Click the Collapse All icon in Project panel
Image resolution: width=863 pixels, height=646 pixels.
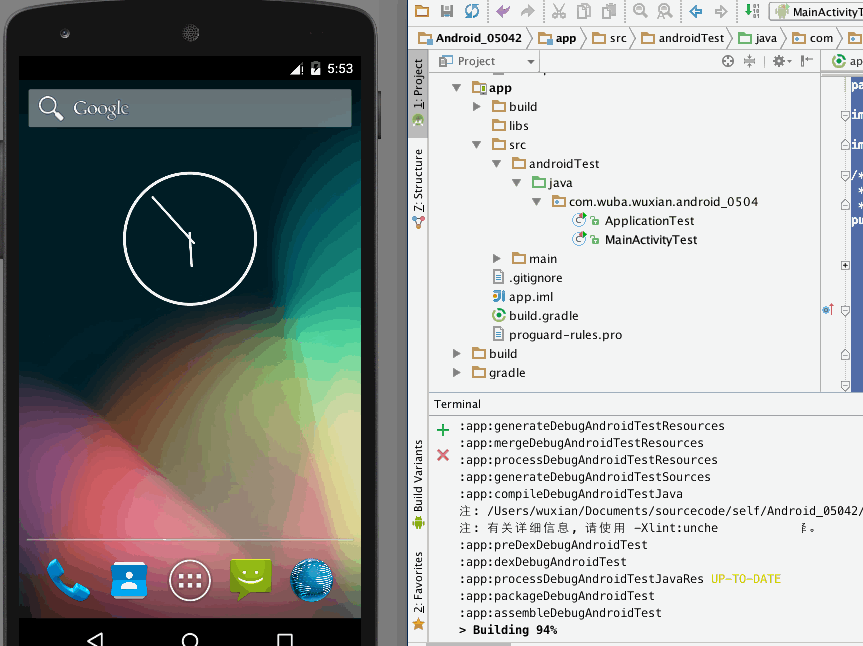click(x=749, y=61)
